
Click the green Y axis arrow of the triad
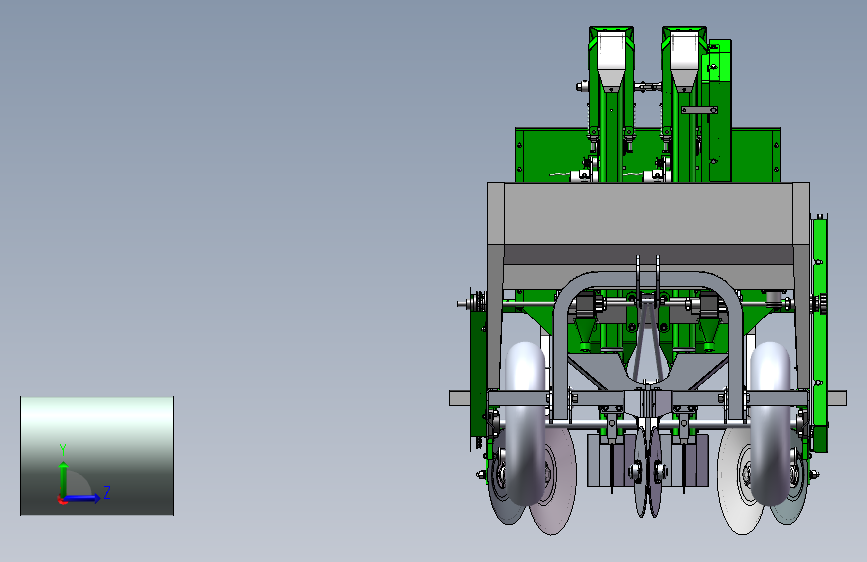(64, 479)
